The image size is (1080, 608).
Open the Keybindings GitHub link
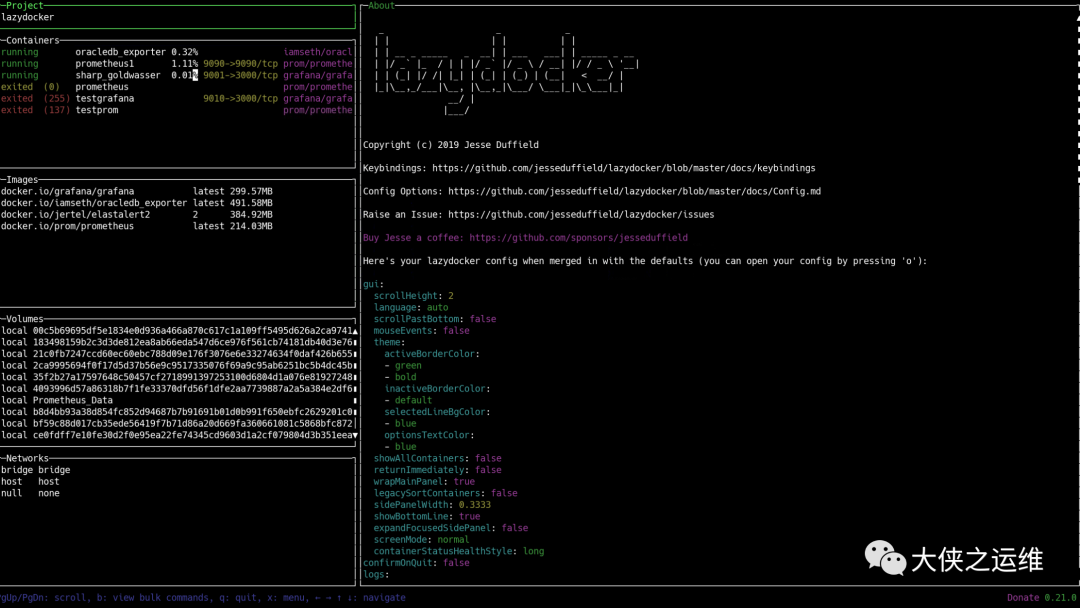tap(623, 168)
